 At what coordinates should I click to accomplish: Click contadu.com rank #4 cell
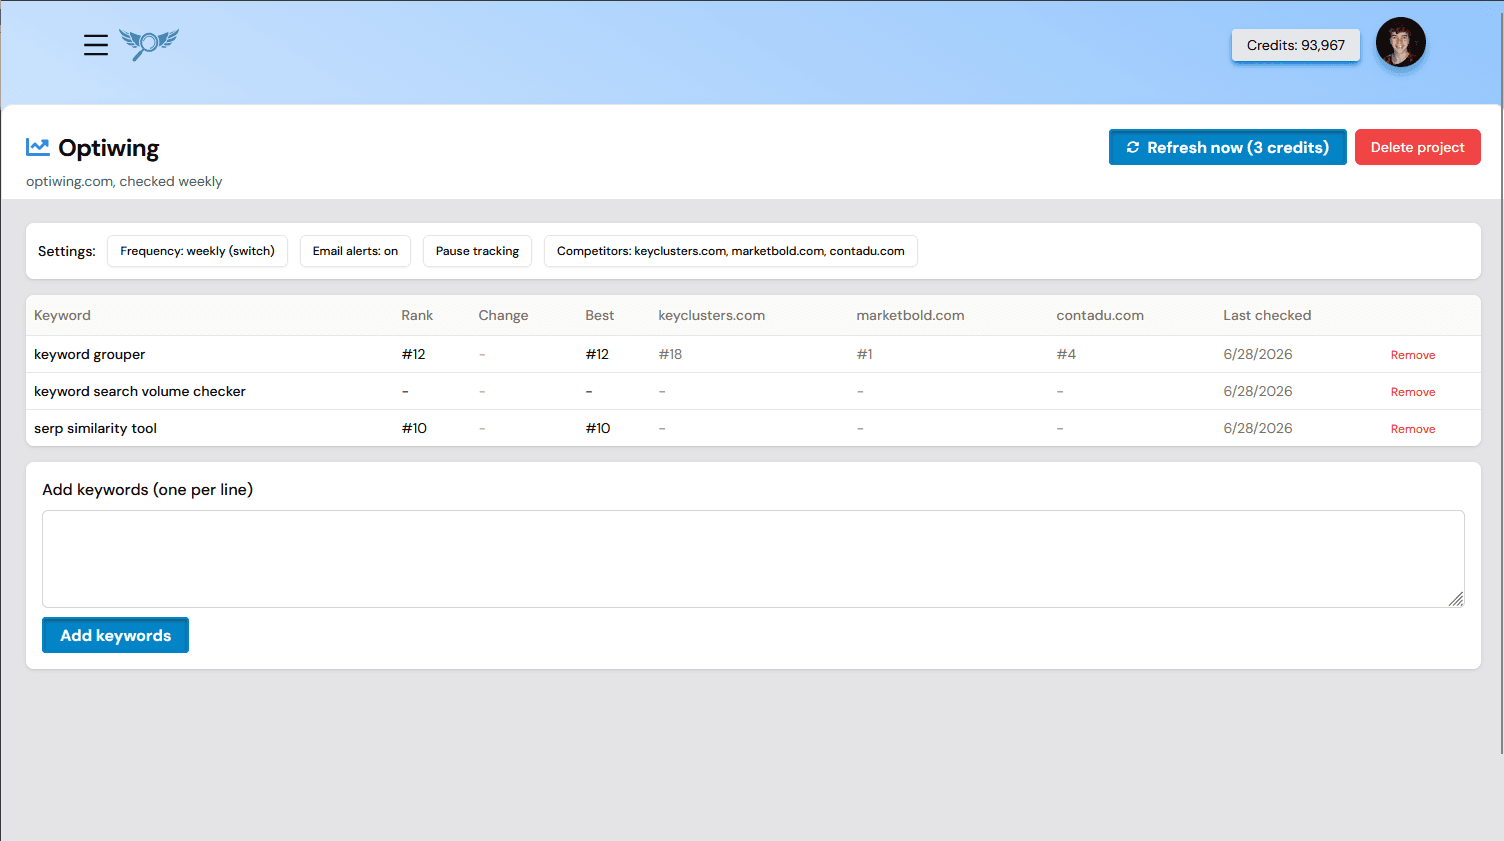click(1066, 354)
